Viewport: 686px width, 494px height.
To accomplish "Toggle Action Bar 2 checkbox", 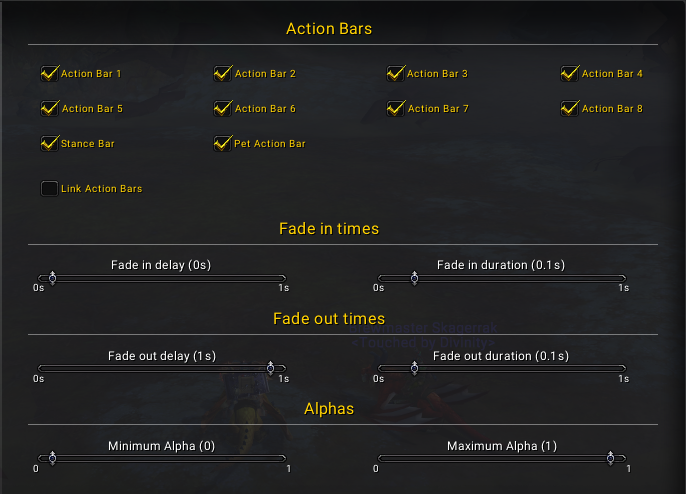I will click(223, 74).
